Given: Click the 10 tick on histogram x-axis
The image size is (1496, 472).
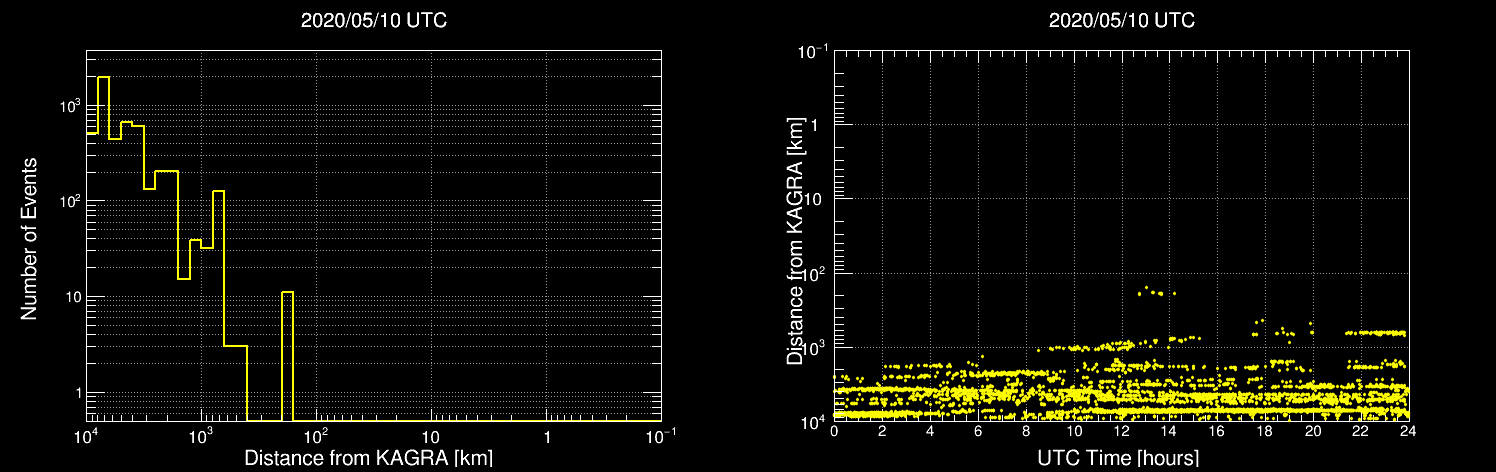Looking at the screenshot, I should click(431, 438).
